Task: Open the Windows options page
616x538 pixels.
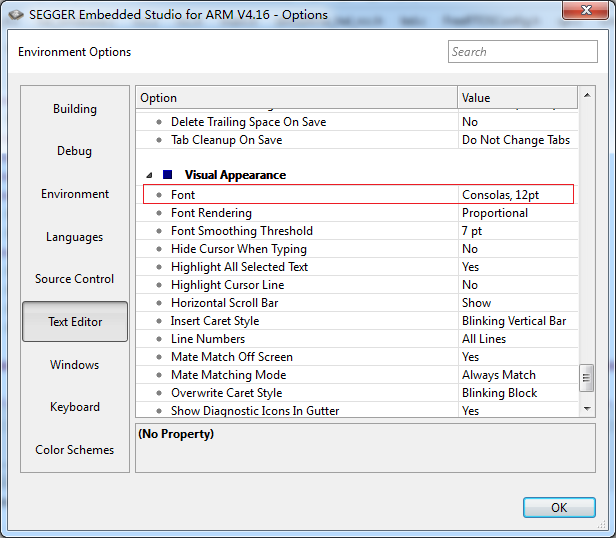Action: [x=75, y=365]
